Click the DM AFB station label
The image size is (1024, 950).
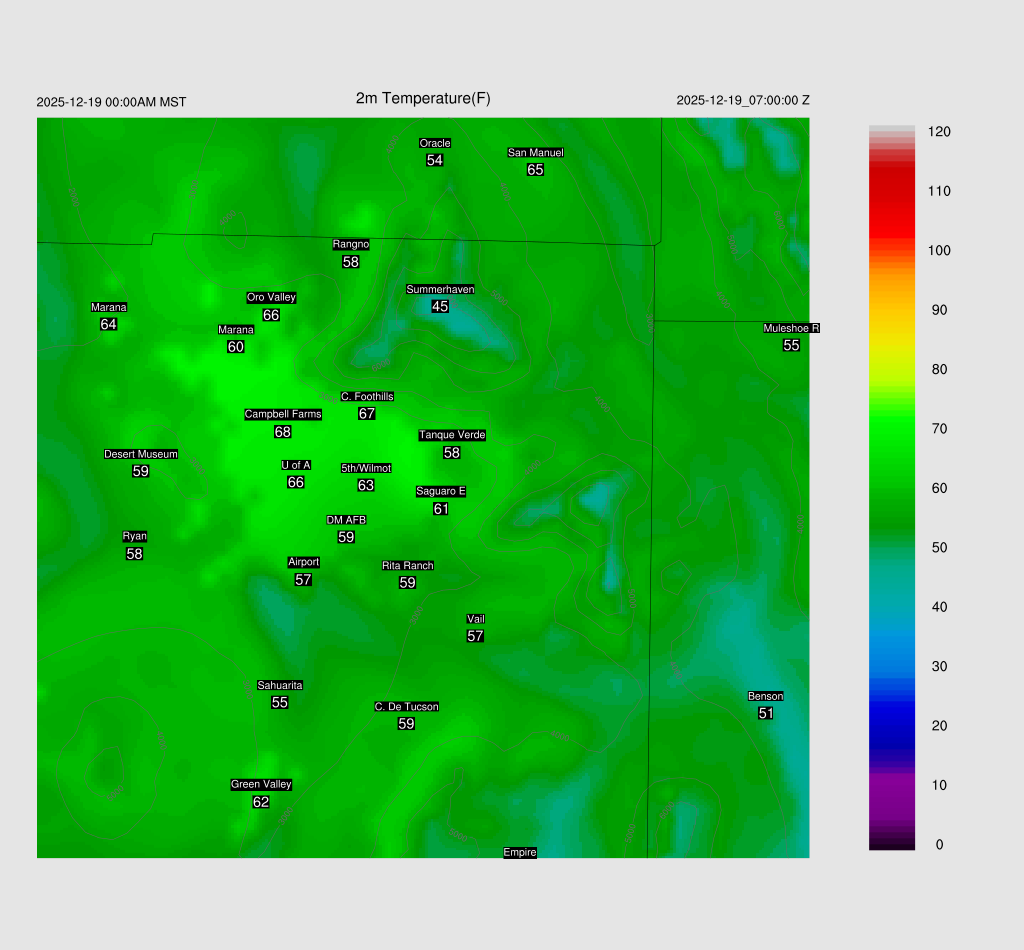[x=346, y=520]
